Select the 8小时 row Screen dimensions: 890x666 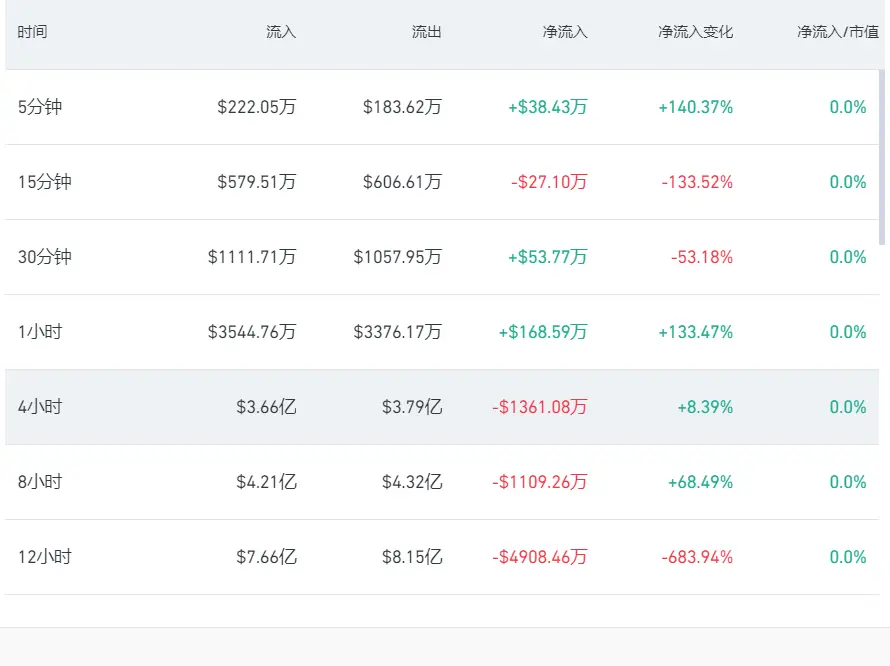coord(442,481)
